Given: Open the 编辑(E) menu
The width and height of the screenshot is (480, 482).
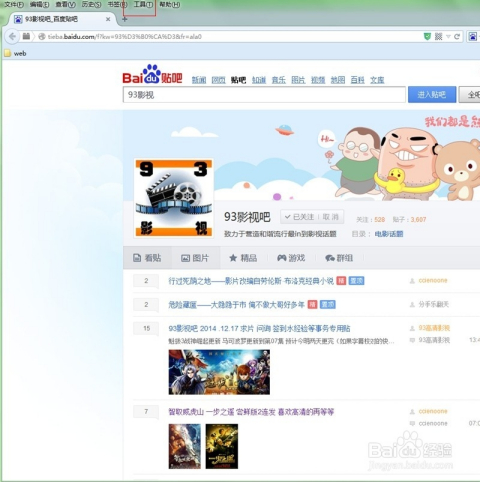Looking at the screenshot, I should 39,5.
